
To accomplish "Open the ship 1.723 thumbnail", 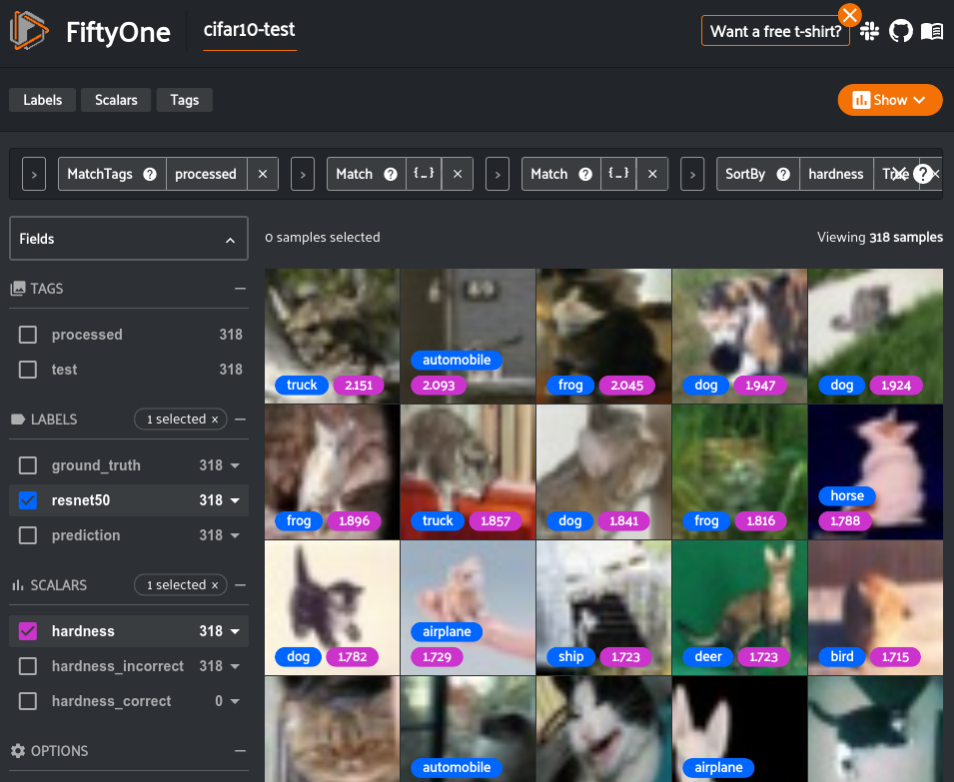I will pyautogui.click(x=604, y=607).
